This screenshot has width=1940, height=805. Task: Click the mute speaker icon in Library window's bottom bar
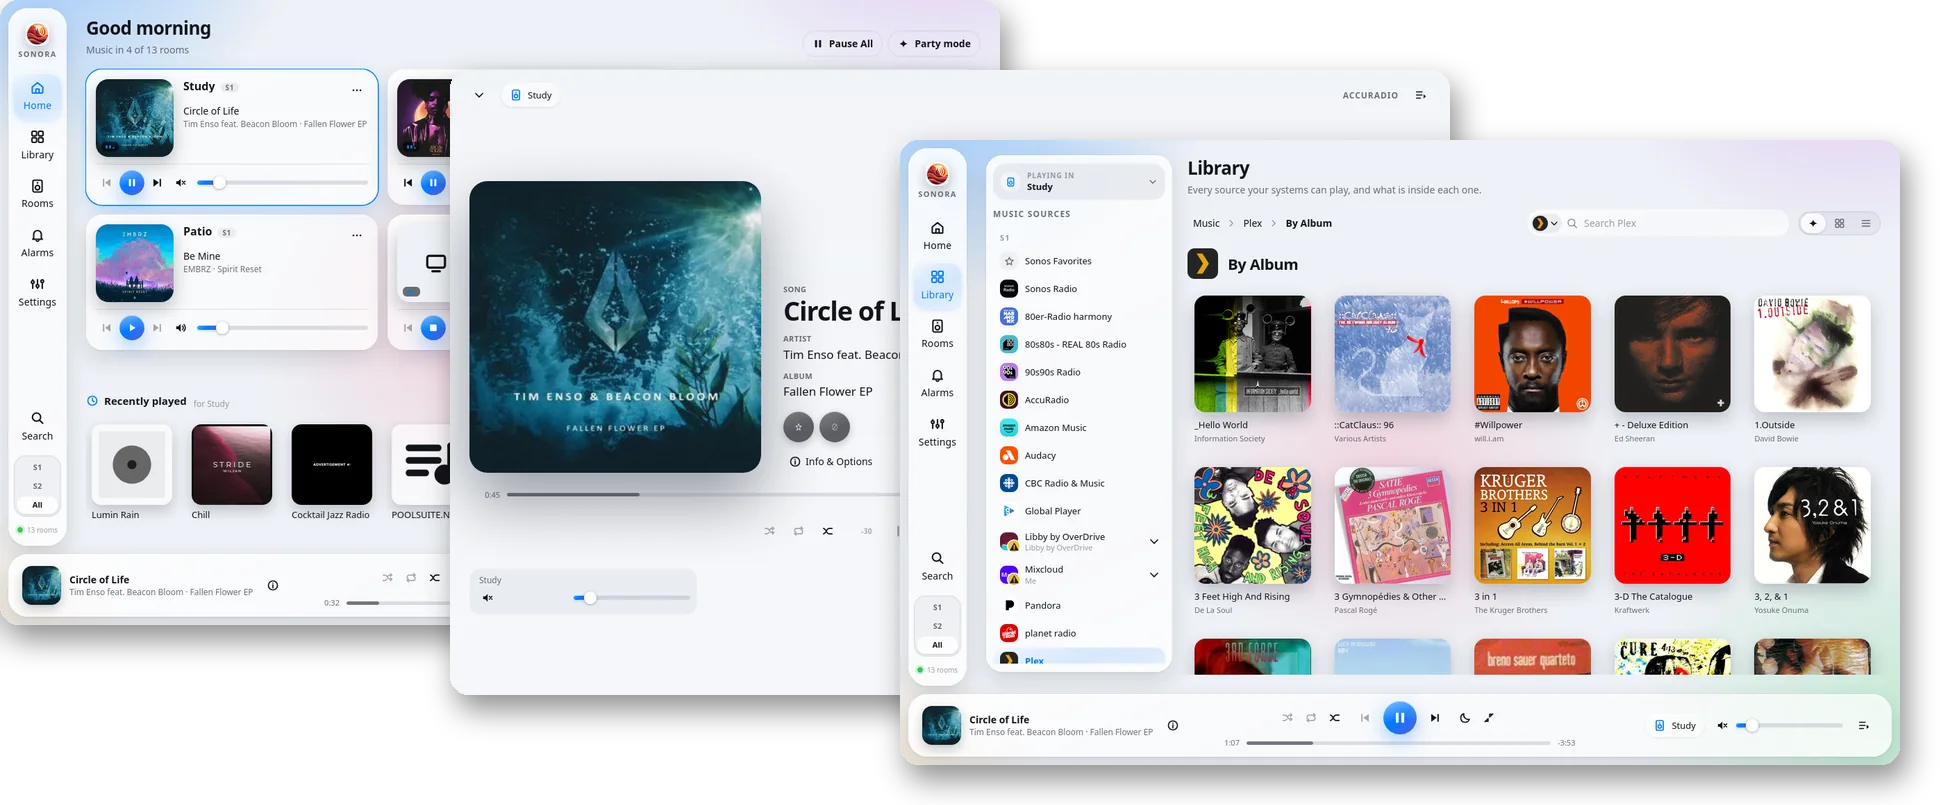pos(1722,726)
